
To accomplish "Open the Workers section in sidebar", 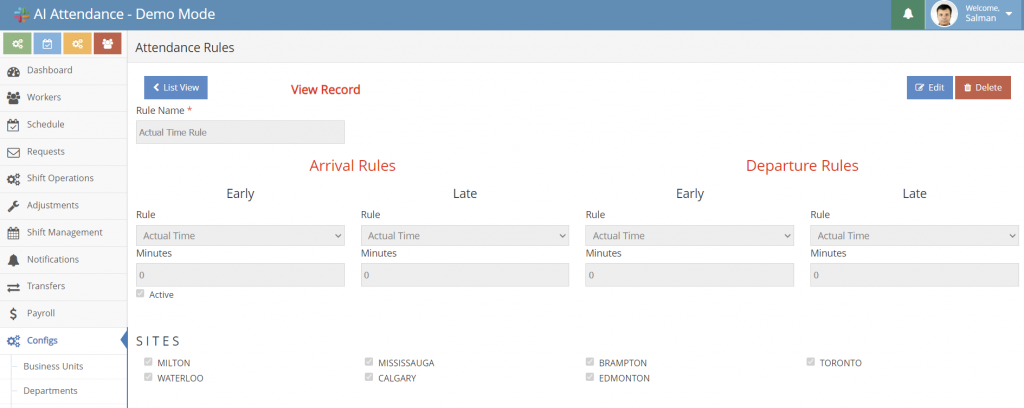I will tap(43, 97).
